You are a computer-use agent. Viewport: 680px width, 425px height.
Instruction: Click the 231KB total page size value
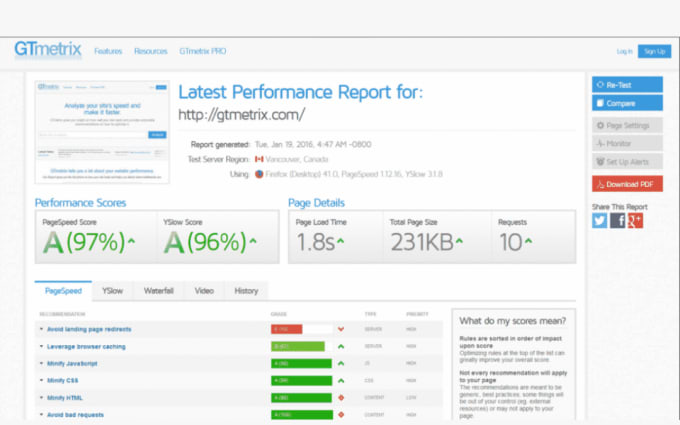point(422,242)
